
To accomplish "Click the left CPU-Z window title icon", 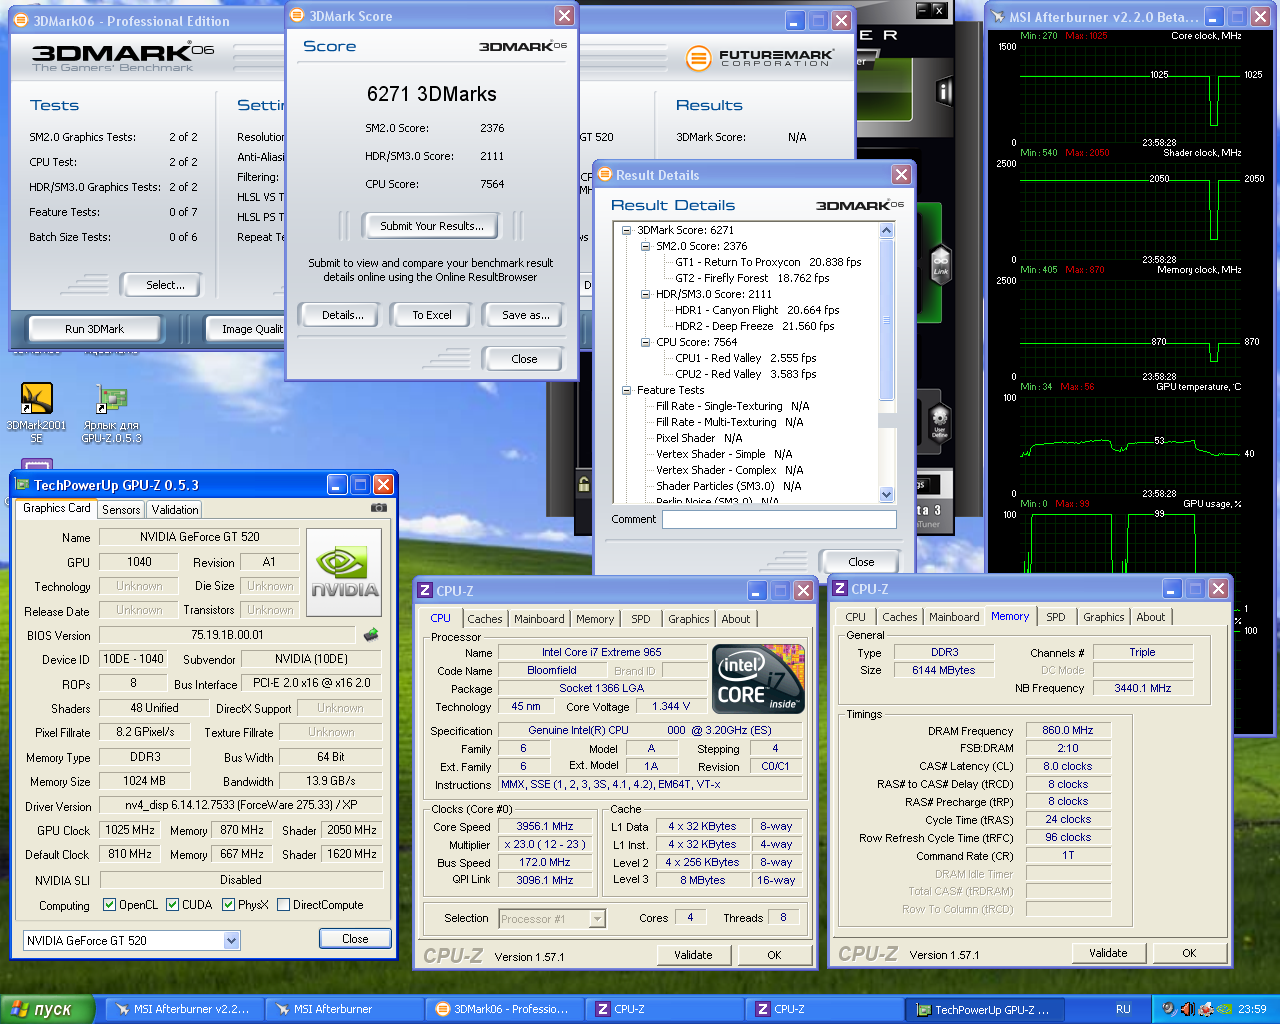I will click(425, 591).
